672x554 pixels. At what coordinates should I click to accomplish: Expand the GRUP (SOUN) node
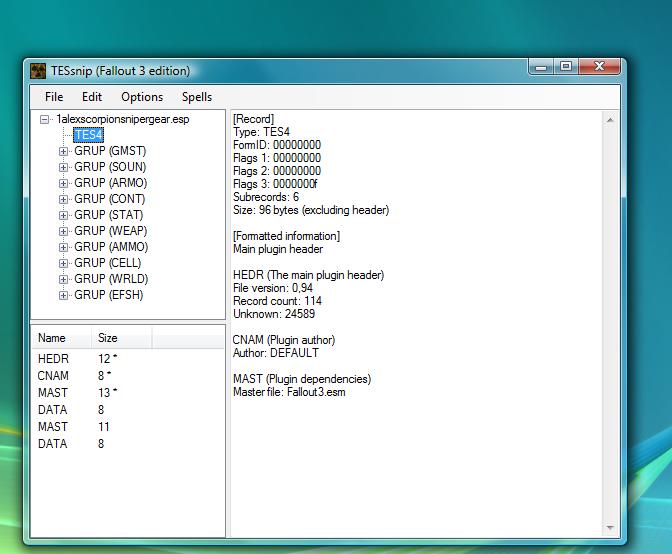point(63,167)
